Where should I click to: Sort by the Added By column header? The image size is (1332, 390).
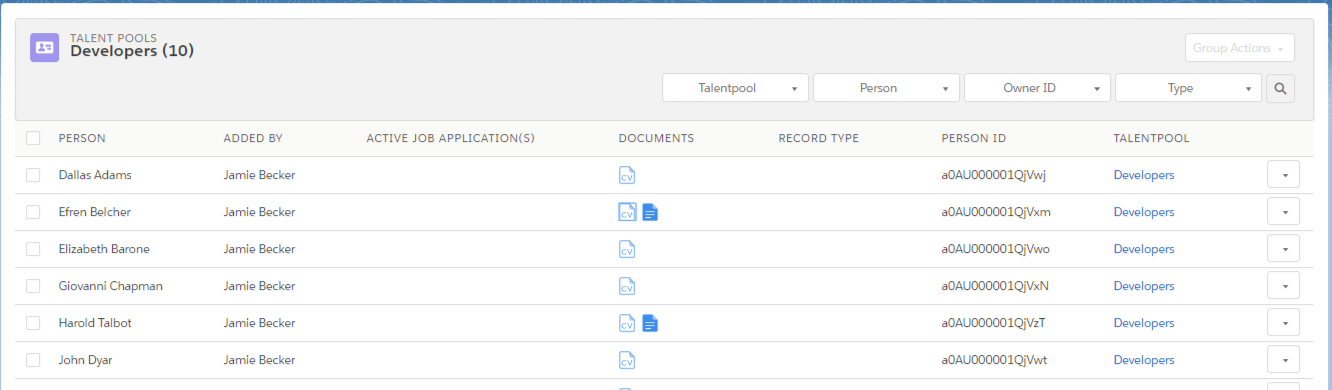[253, 139]
